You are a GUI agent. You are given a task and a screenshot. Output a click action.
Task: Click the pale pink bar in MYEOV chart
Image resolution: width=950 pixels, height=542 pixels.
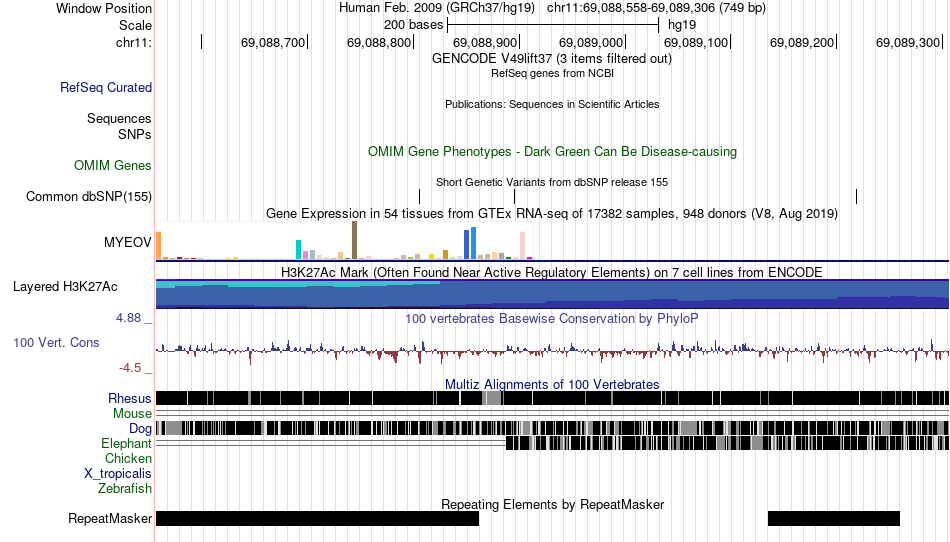(x=522, y=245)
